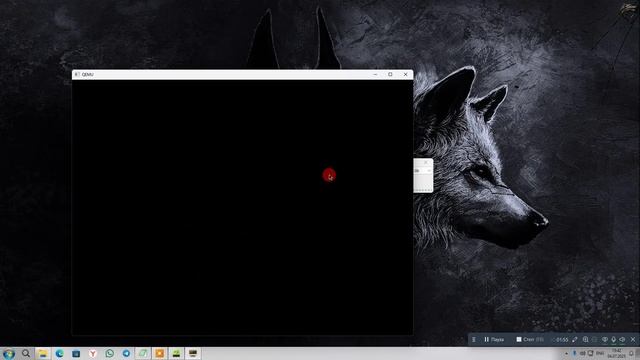The height and width of the screenshot is (360, 640).
Task: Open the Windows Start menu
Action: (x=9, y=353)
